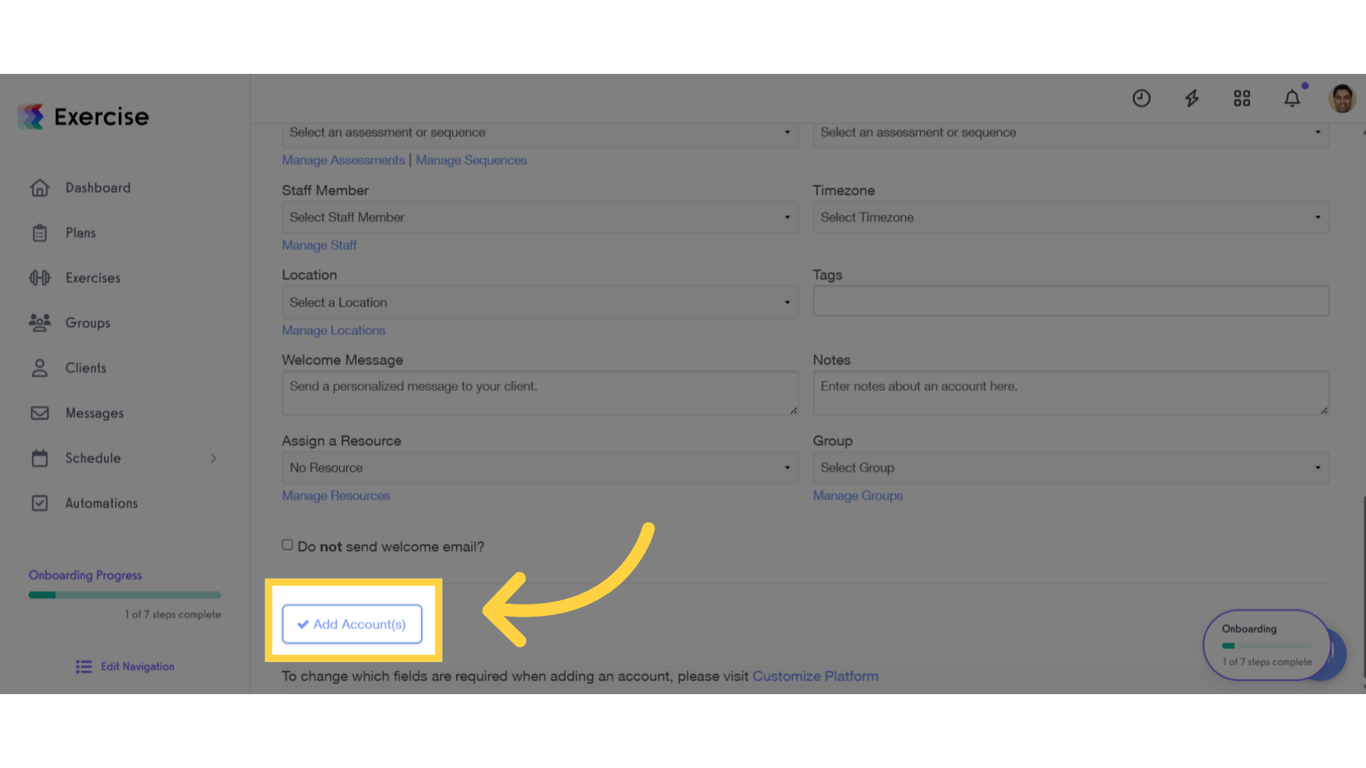Viewport: 1366px width, 768px height.
Task: Click the Onboarding Progress bar
Action: tap(124, 594)
